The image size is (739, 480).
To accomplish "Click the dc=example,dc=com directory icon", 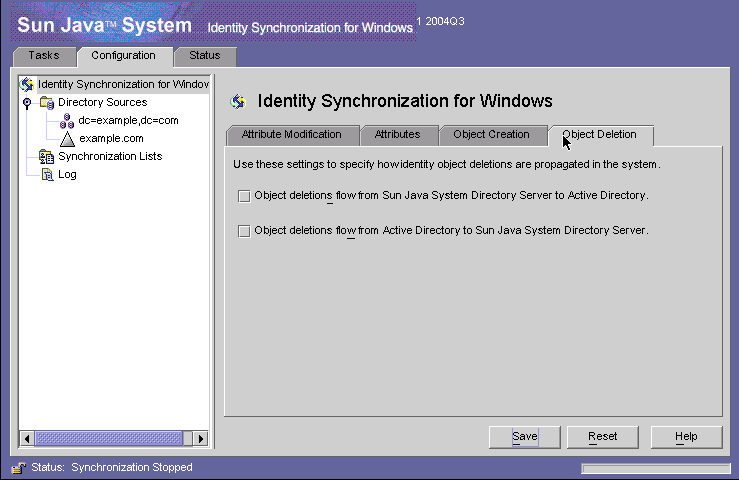I will 67,121.
